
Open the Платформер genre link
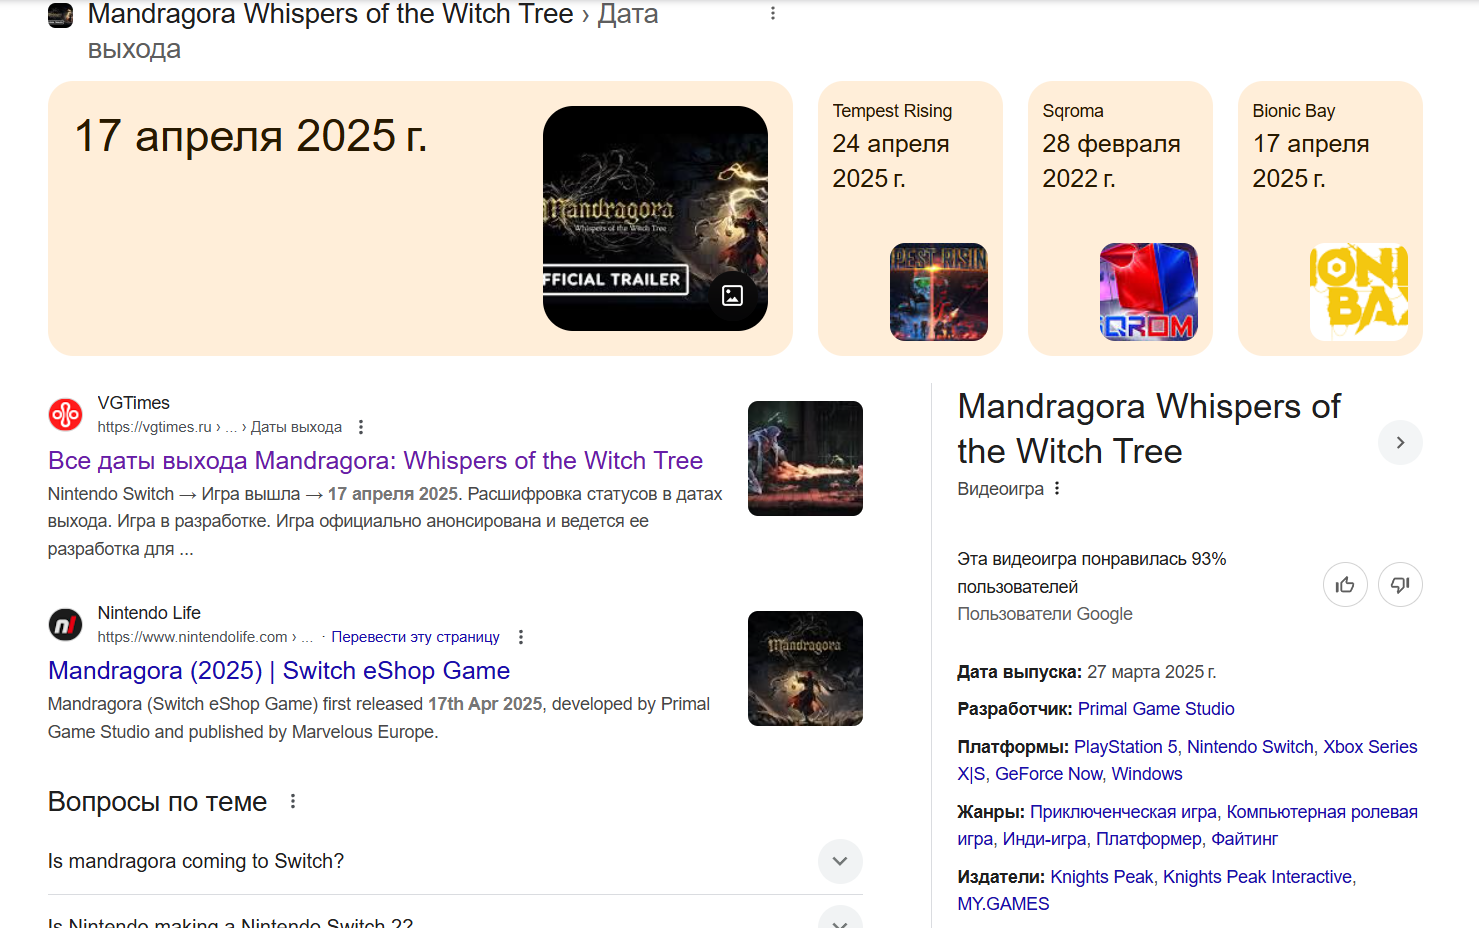click(x=1149, y=839)
